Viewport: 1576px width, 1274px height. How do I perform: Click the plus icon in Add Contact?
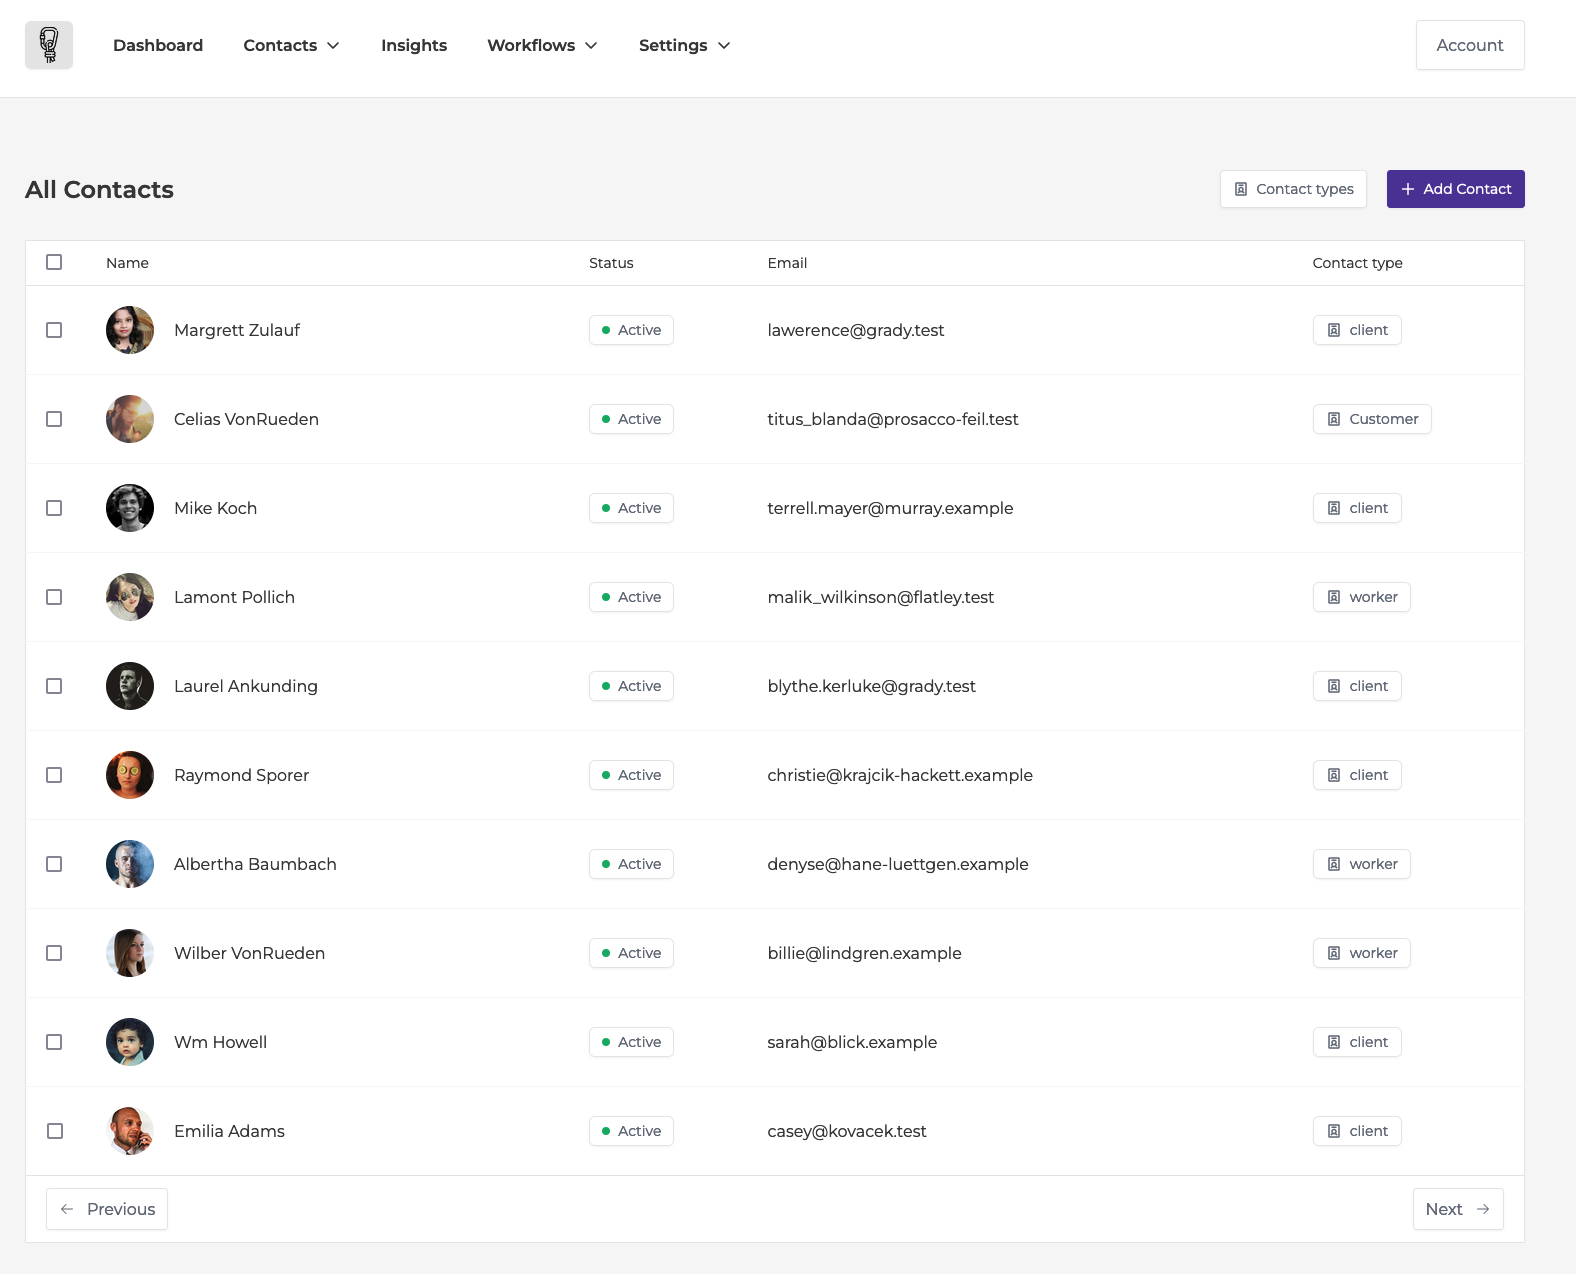pyautogui.click(x=1408, y=189)
